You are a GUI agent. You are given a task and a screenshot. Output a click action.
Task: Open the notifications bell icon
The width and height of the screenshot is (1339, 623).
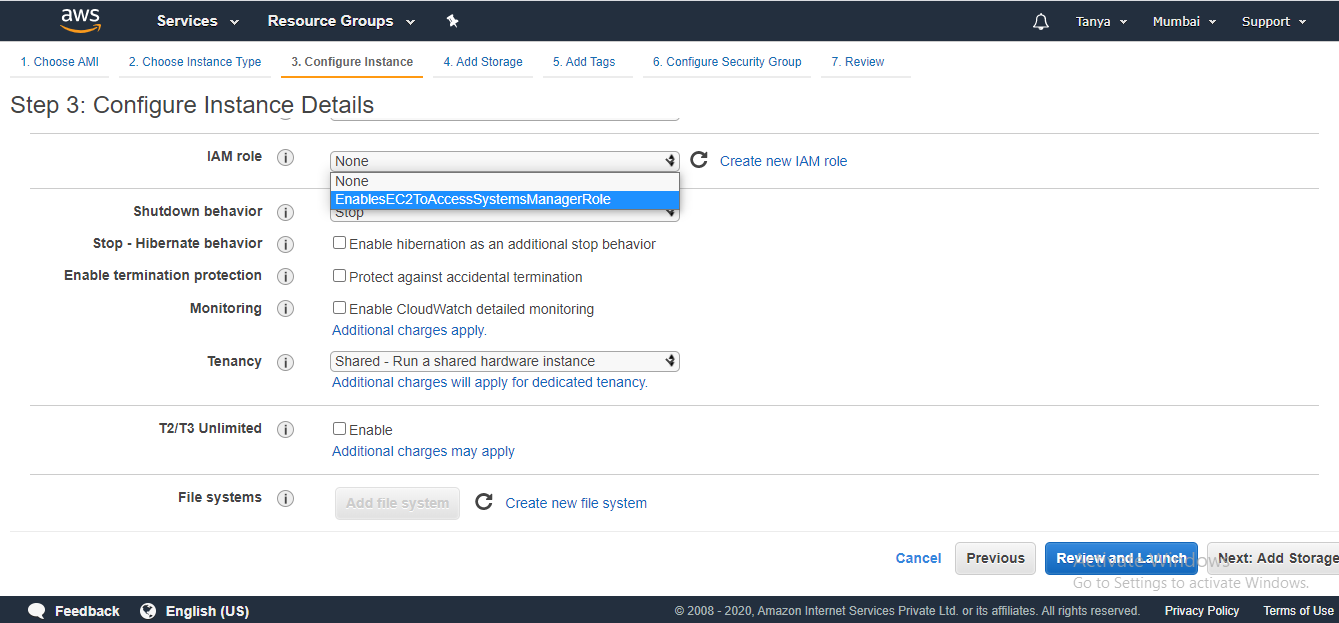click(x=1041, y=21)
